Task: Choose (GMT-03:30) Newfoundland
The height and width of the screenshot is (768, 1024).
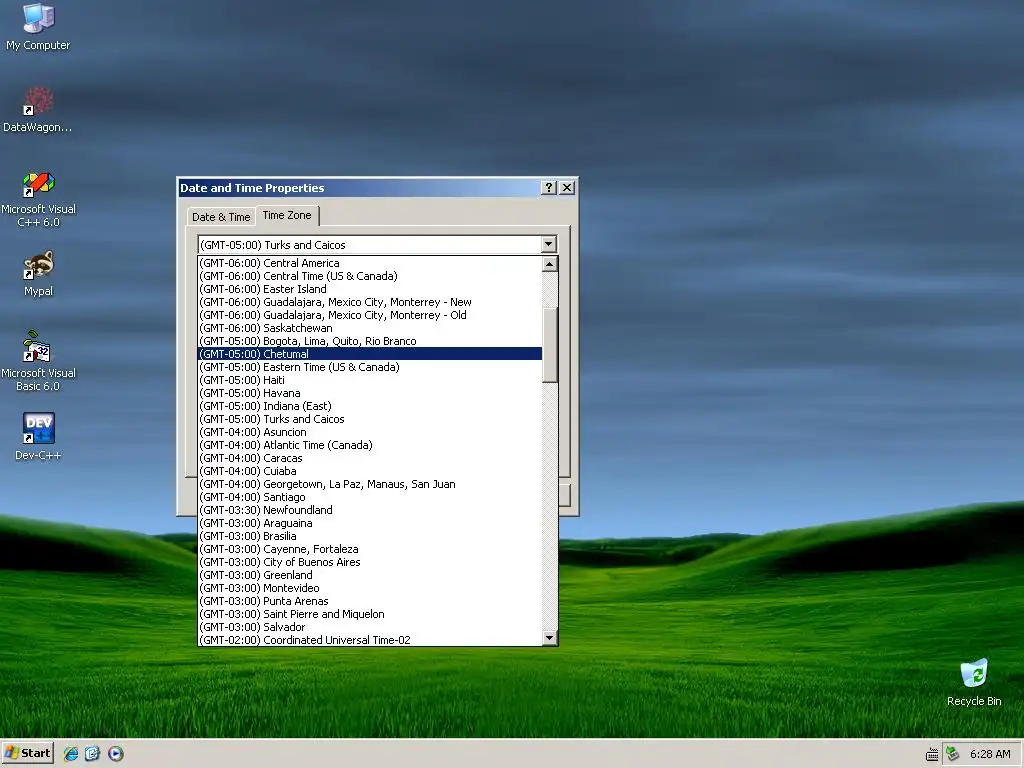Action: [370, 510]
